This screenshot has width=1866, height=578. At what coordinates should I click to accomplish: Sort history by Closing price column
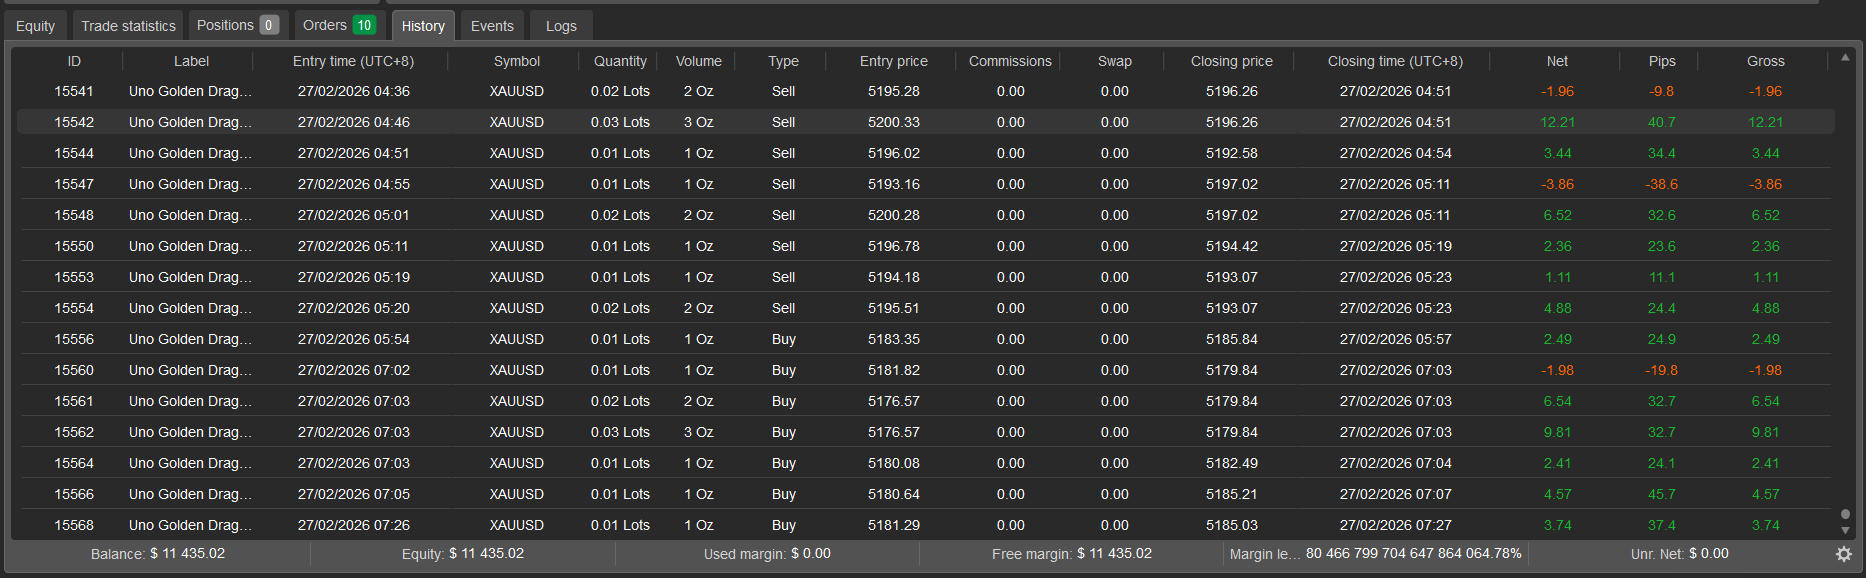[x=1231, y=61]
